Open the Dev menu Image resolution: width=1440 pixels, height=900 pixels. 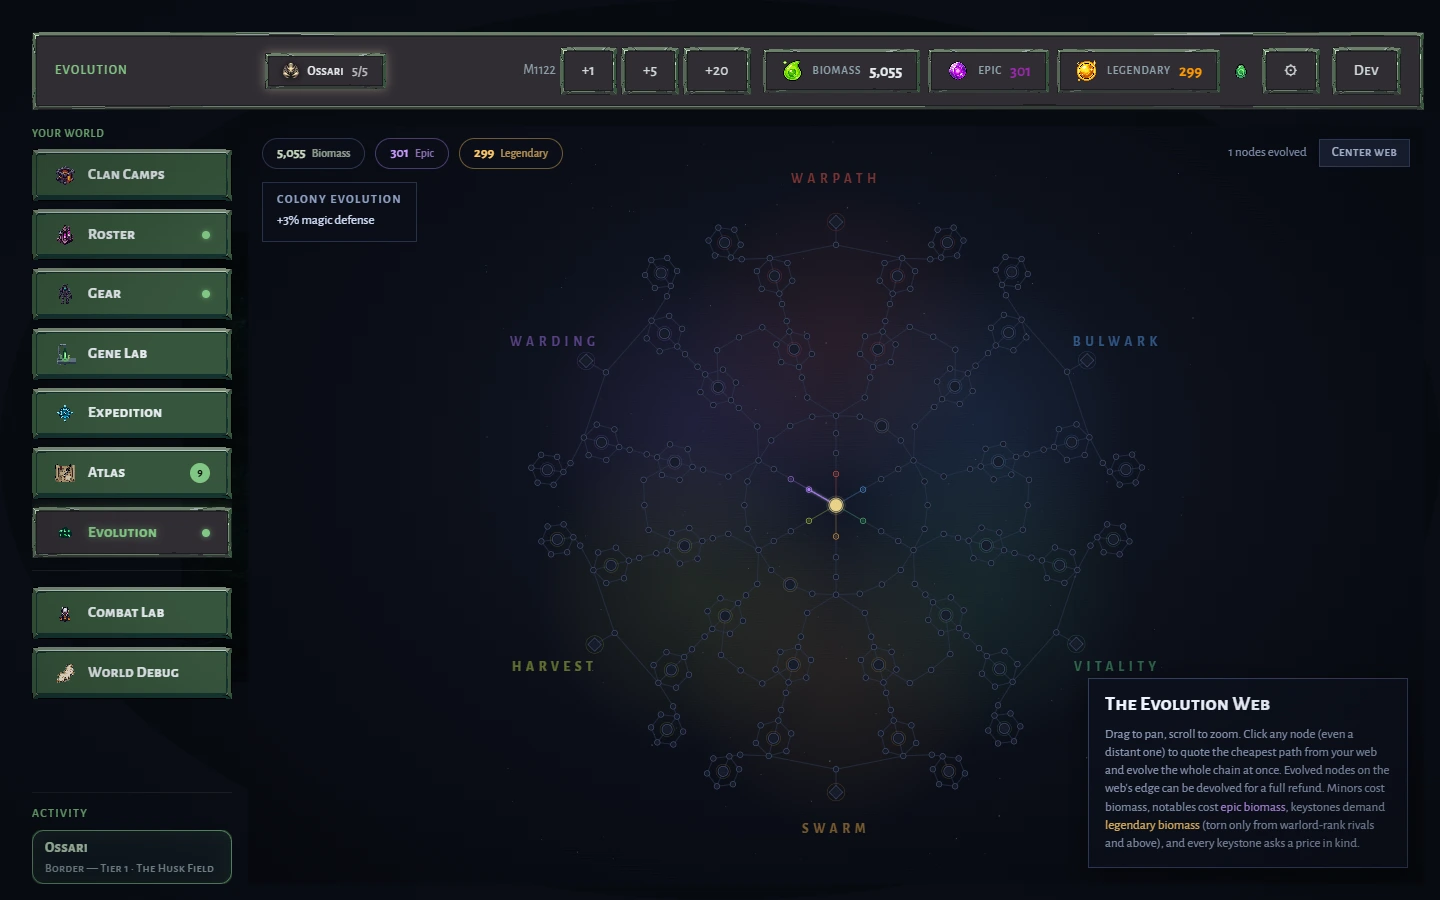click(x=1366, y=71)
